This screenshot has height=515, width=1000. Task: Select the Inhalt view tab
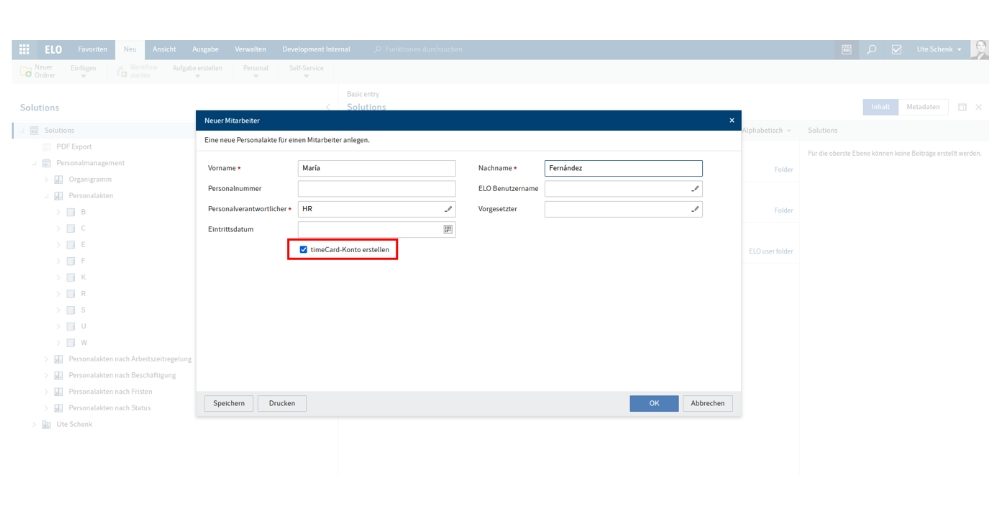tap(881, 107)
